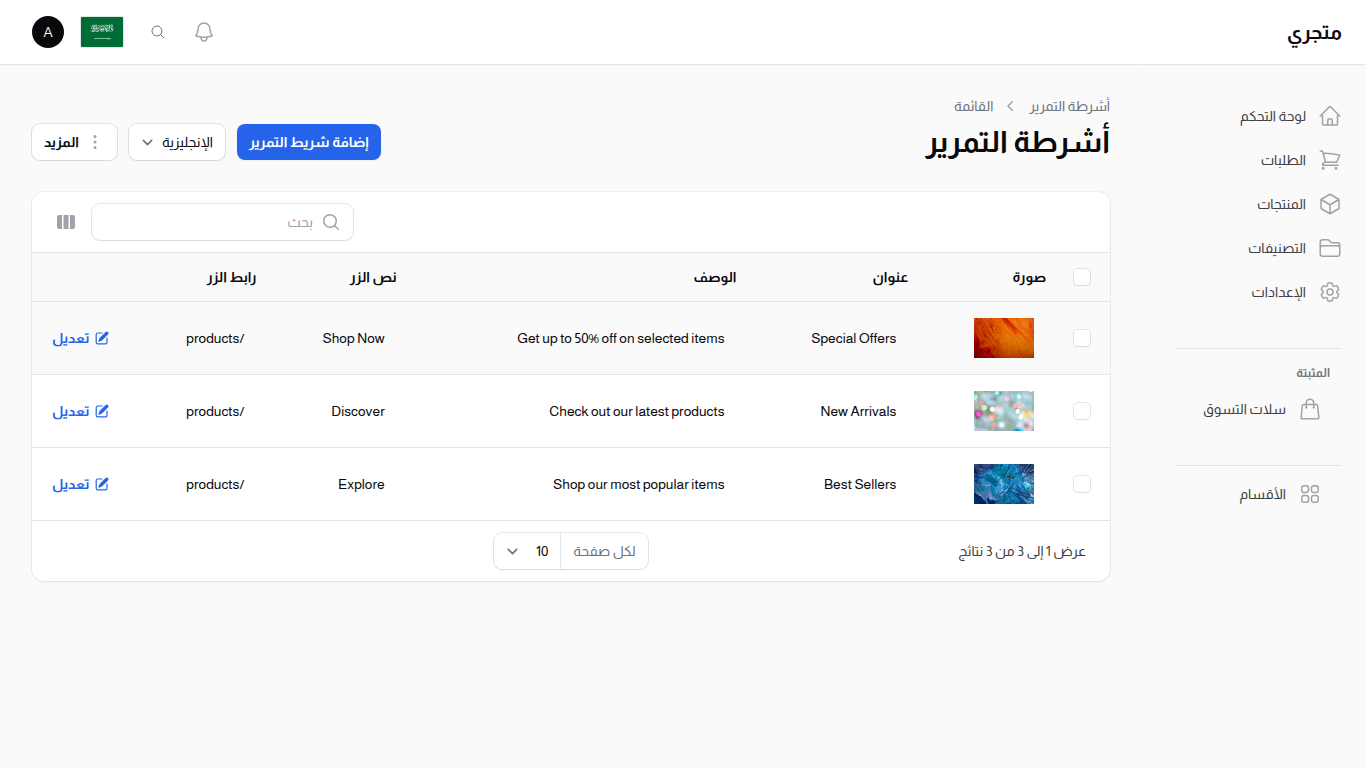The image size is (1366, 768).
Task: Open the column visibility icon above the table
Action: click(65, 221)
